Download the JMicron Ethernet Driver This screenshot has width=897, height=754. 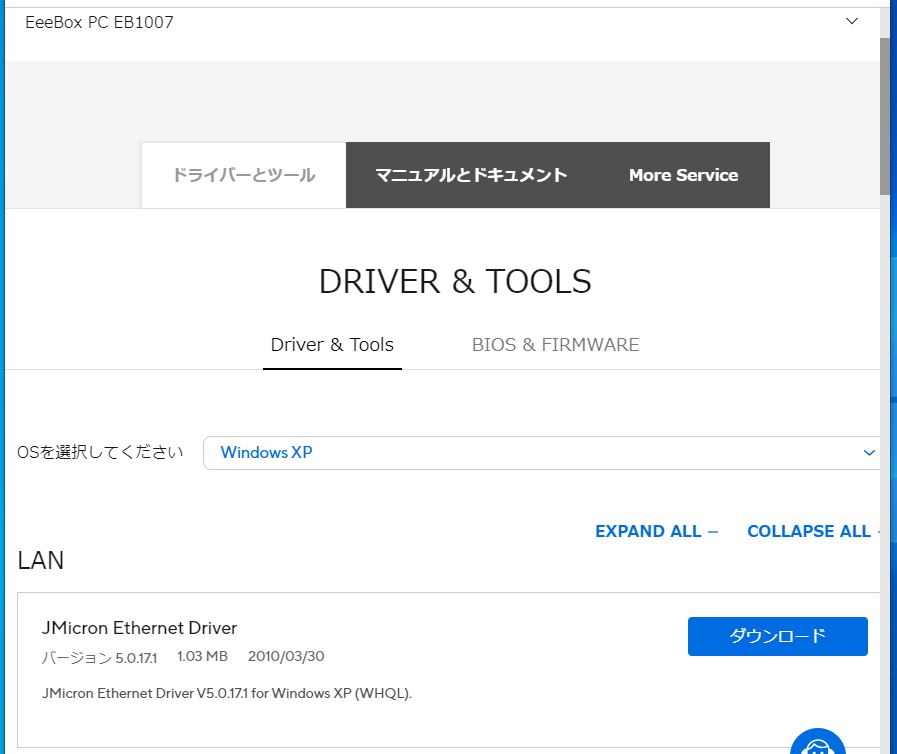tap(777, 636)
